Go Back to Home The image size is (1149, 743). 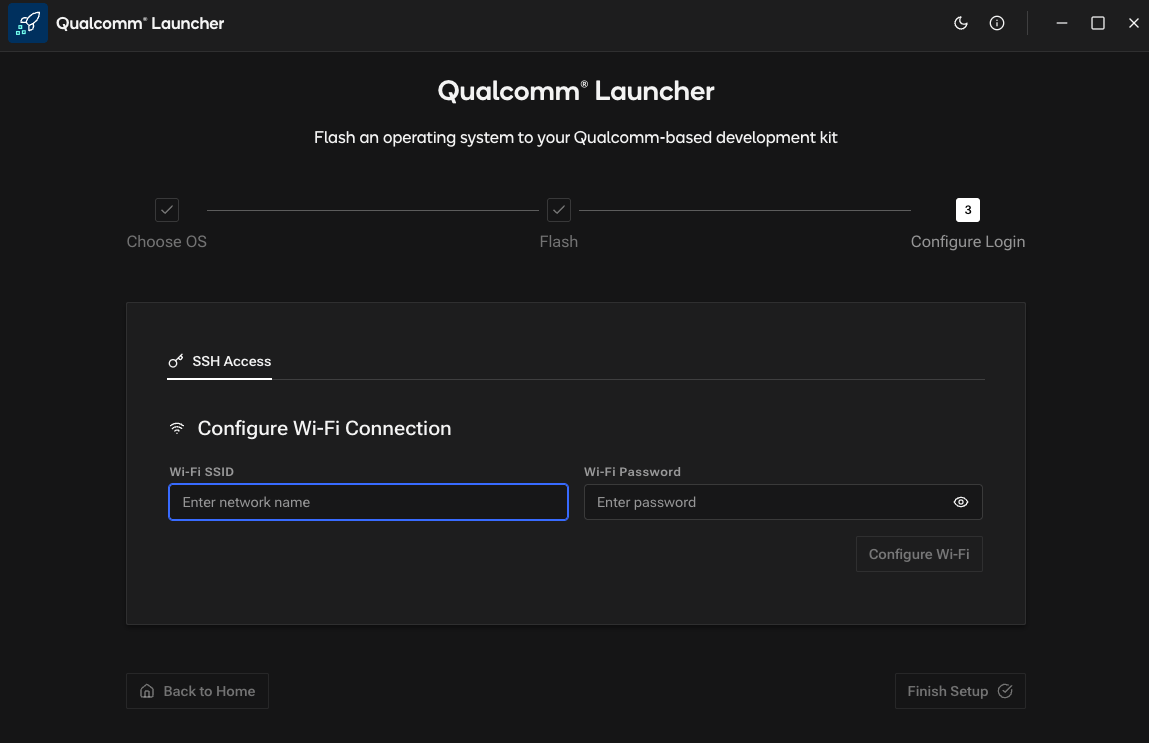point(197,691)
